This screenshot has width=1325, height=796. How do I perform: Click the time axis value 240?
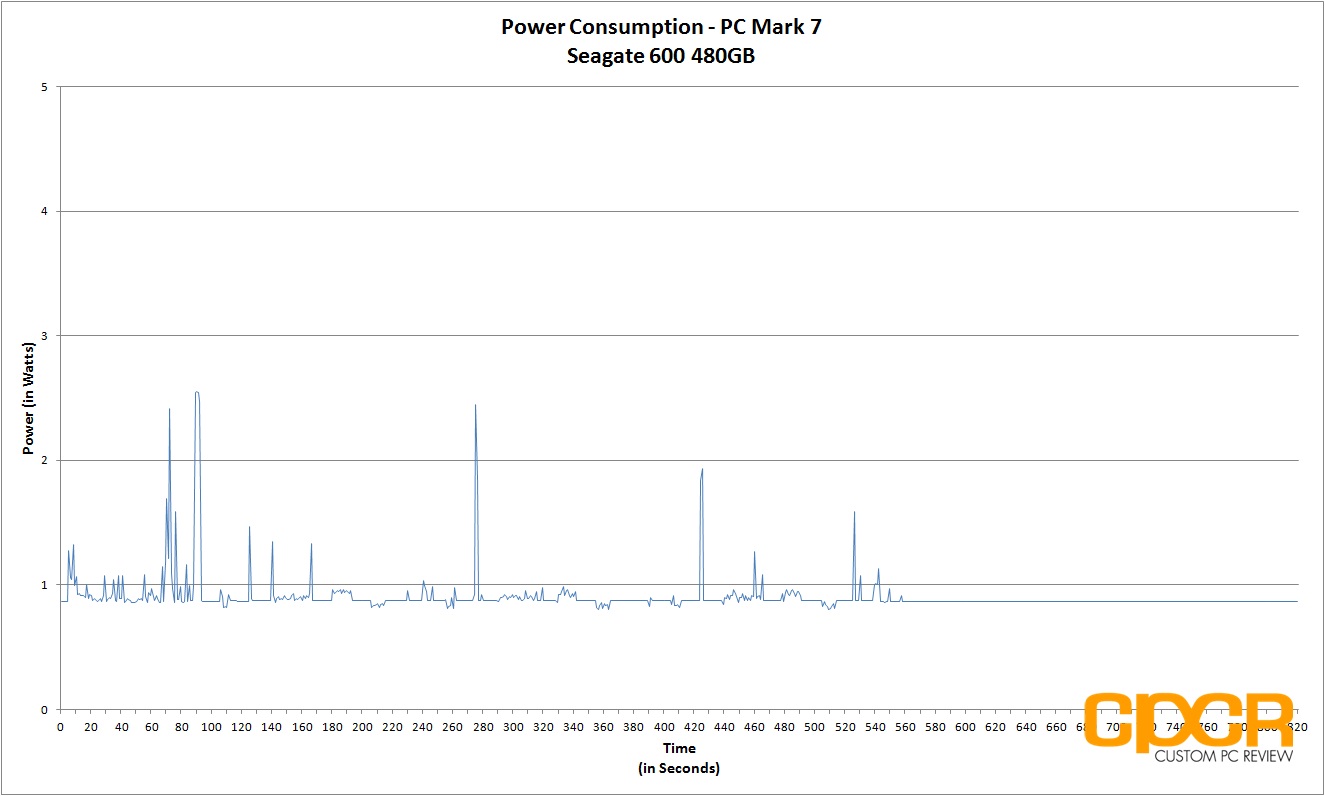(x=423, y=726)
